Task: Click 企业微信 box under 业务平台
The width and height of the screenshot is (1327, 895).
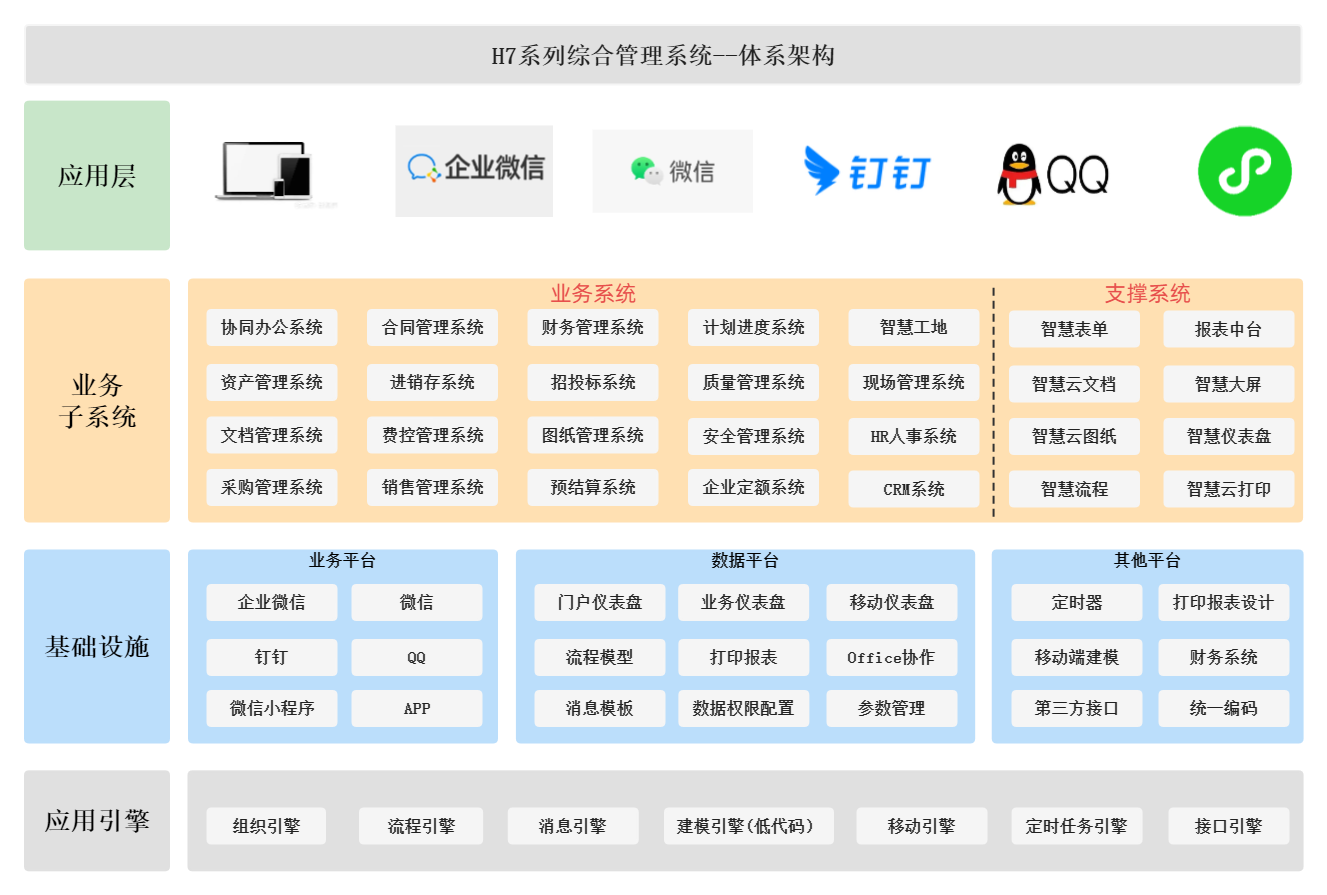Action: click(272, 603)
